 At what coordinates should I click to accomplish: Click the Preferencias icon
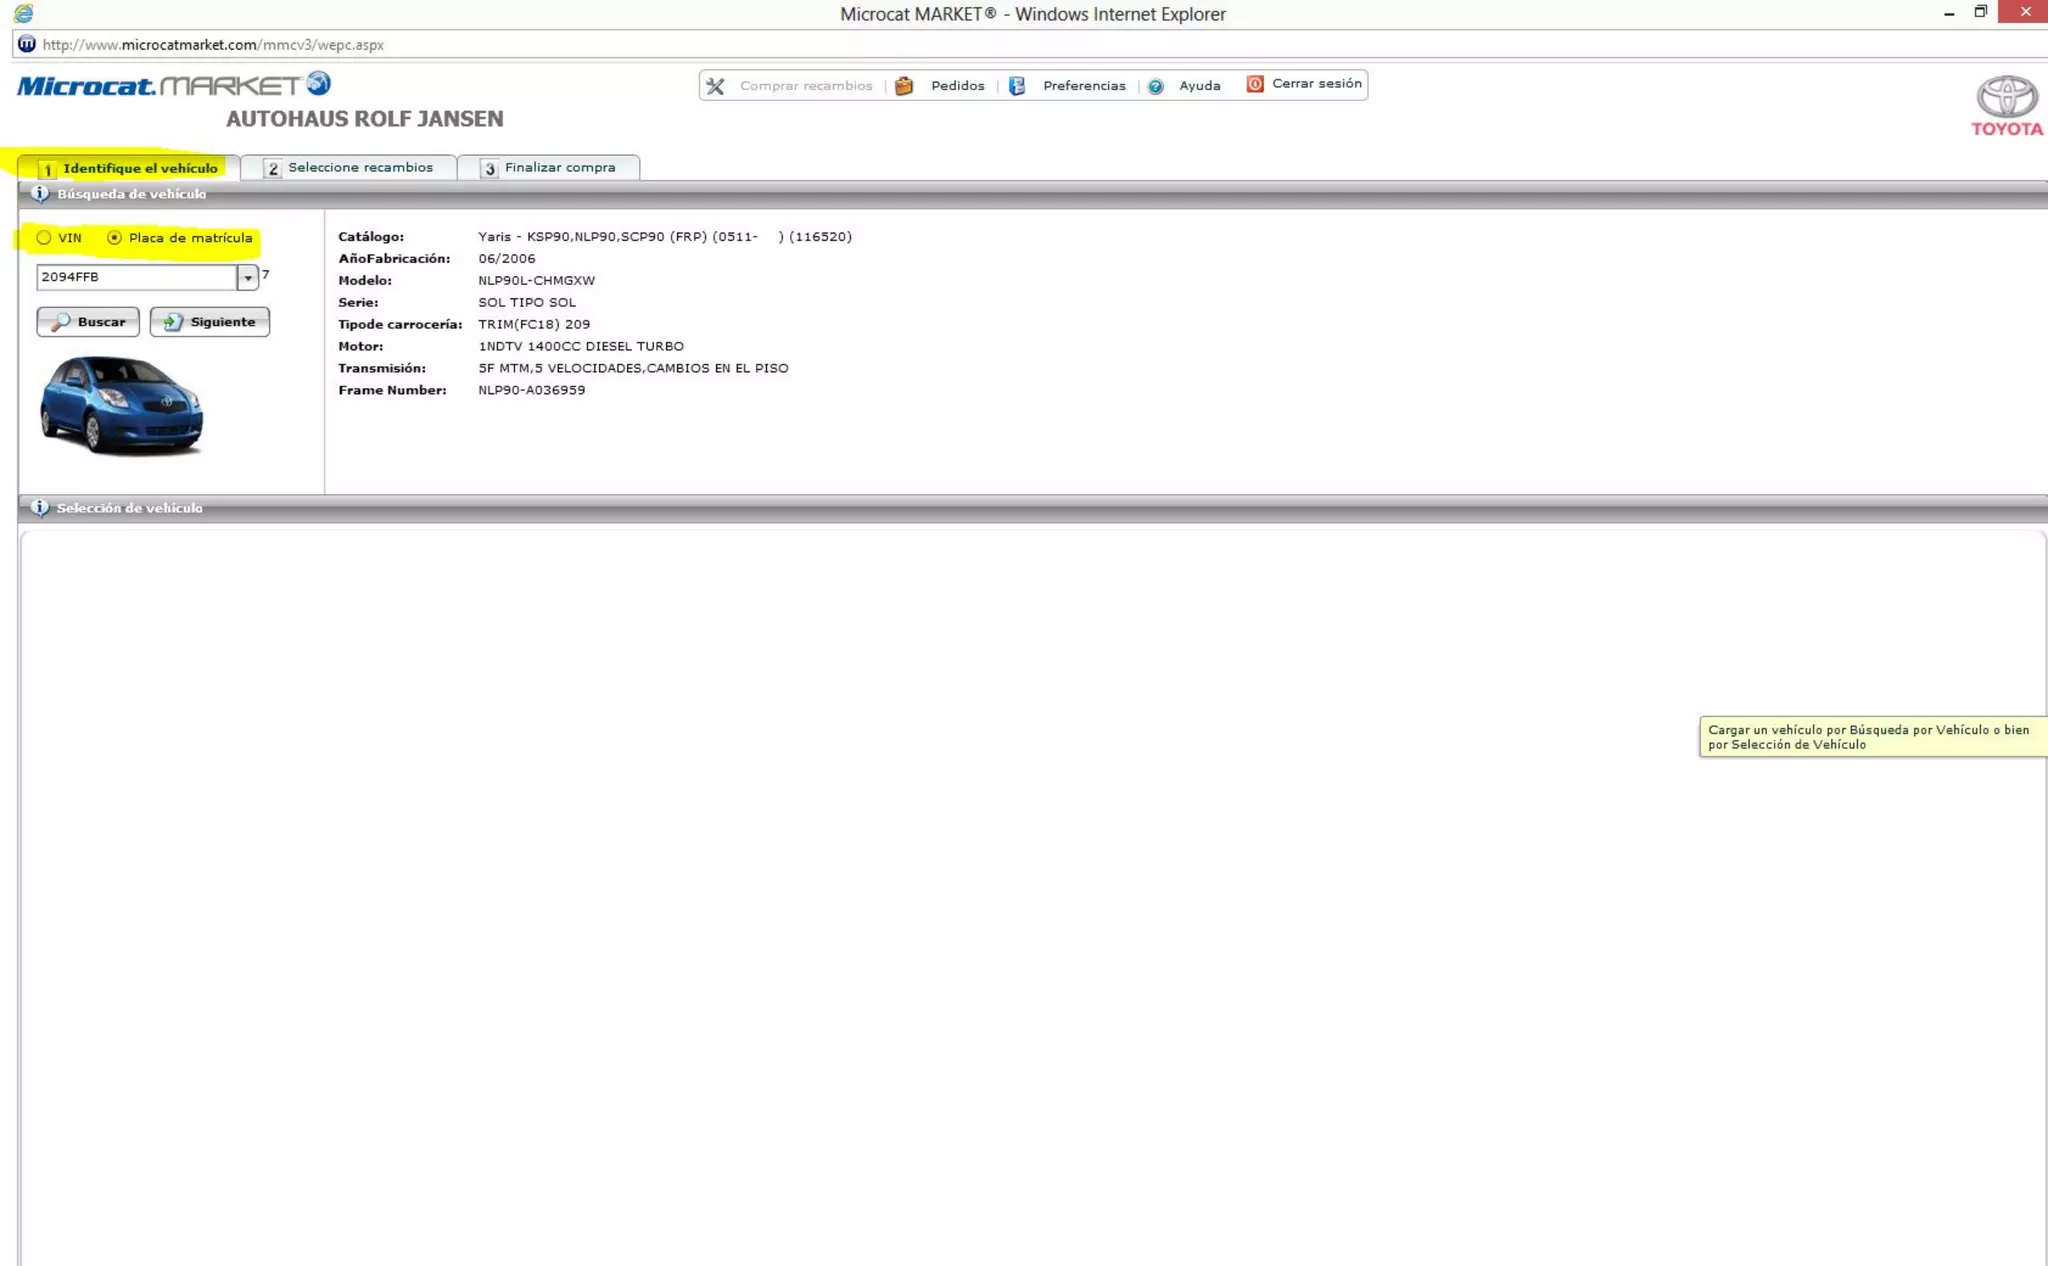1017,86
